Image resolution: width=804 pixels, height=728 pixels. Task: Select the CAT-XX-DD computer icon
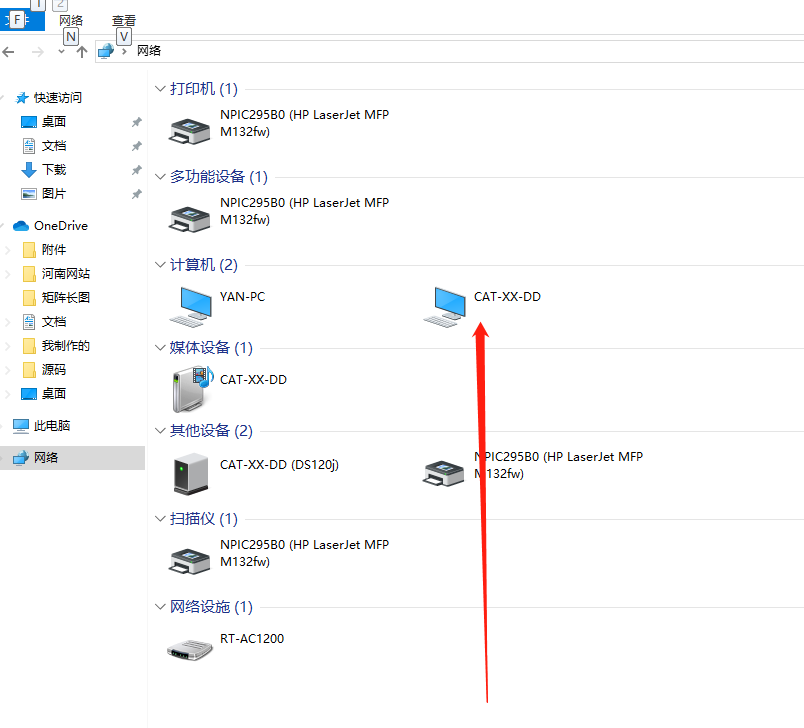pos(445,307)
